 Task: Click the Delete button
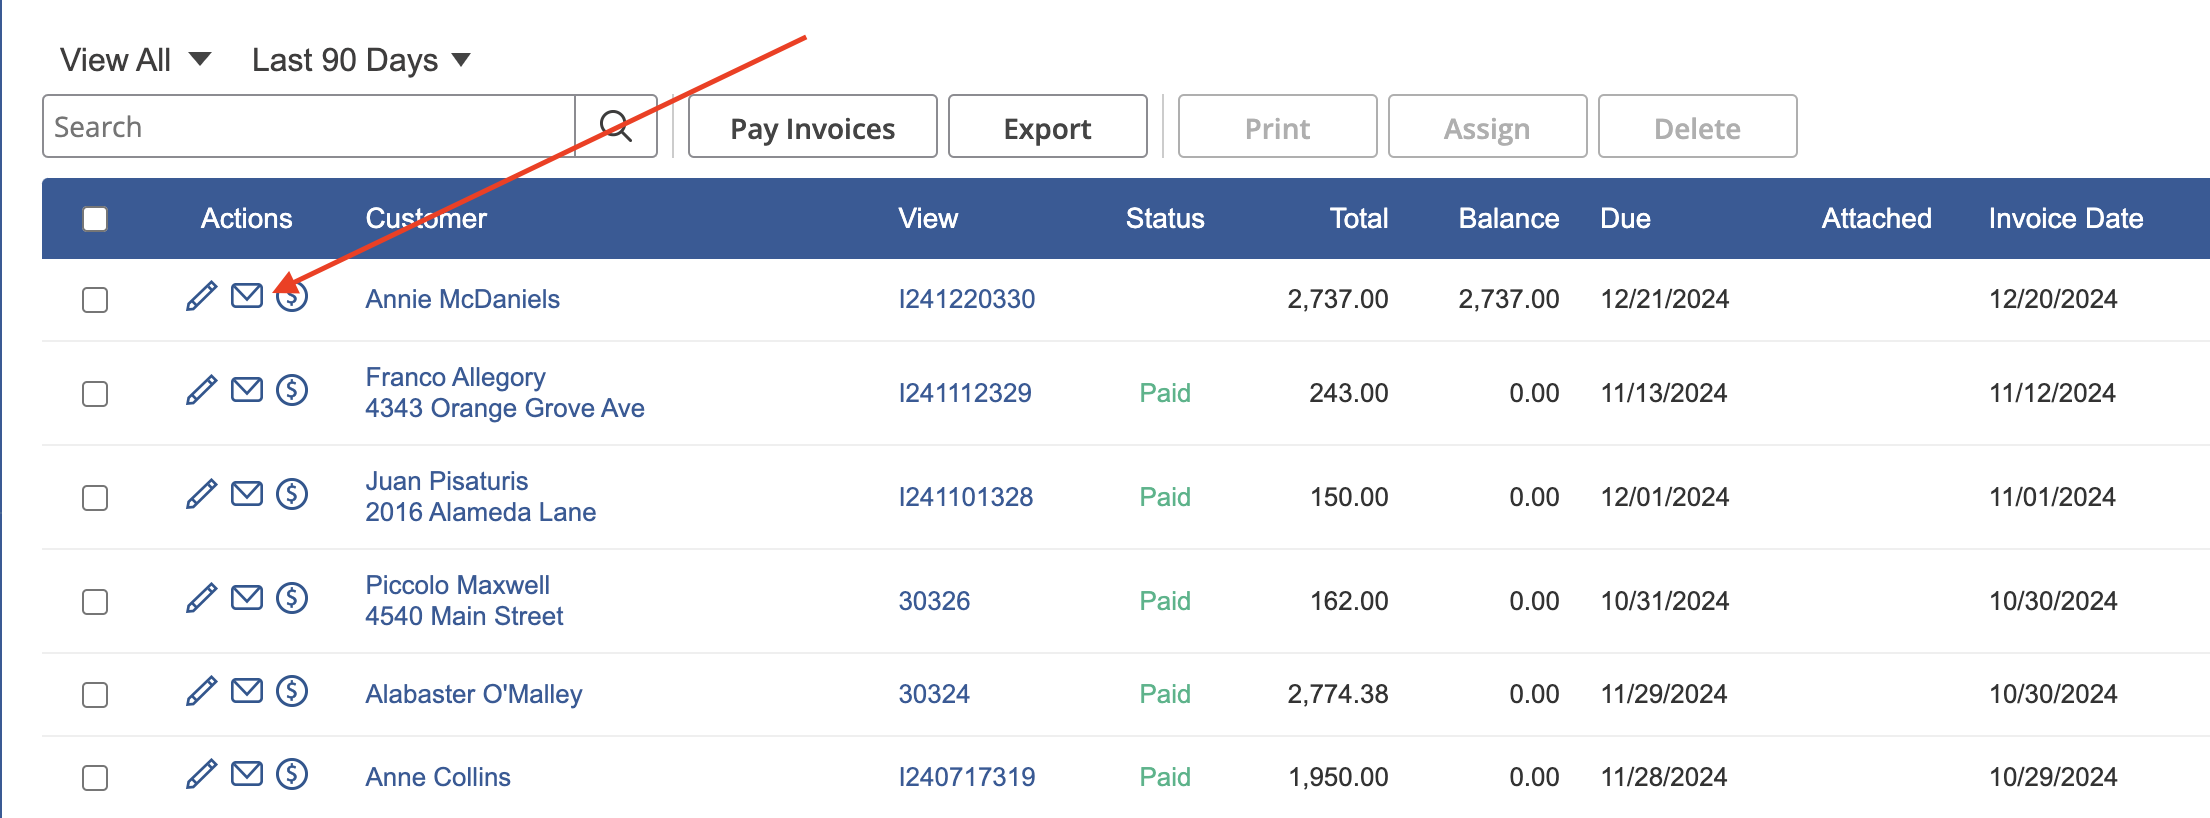click(x=1698, y=127)
